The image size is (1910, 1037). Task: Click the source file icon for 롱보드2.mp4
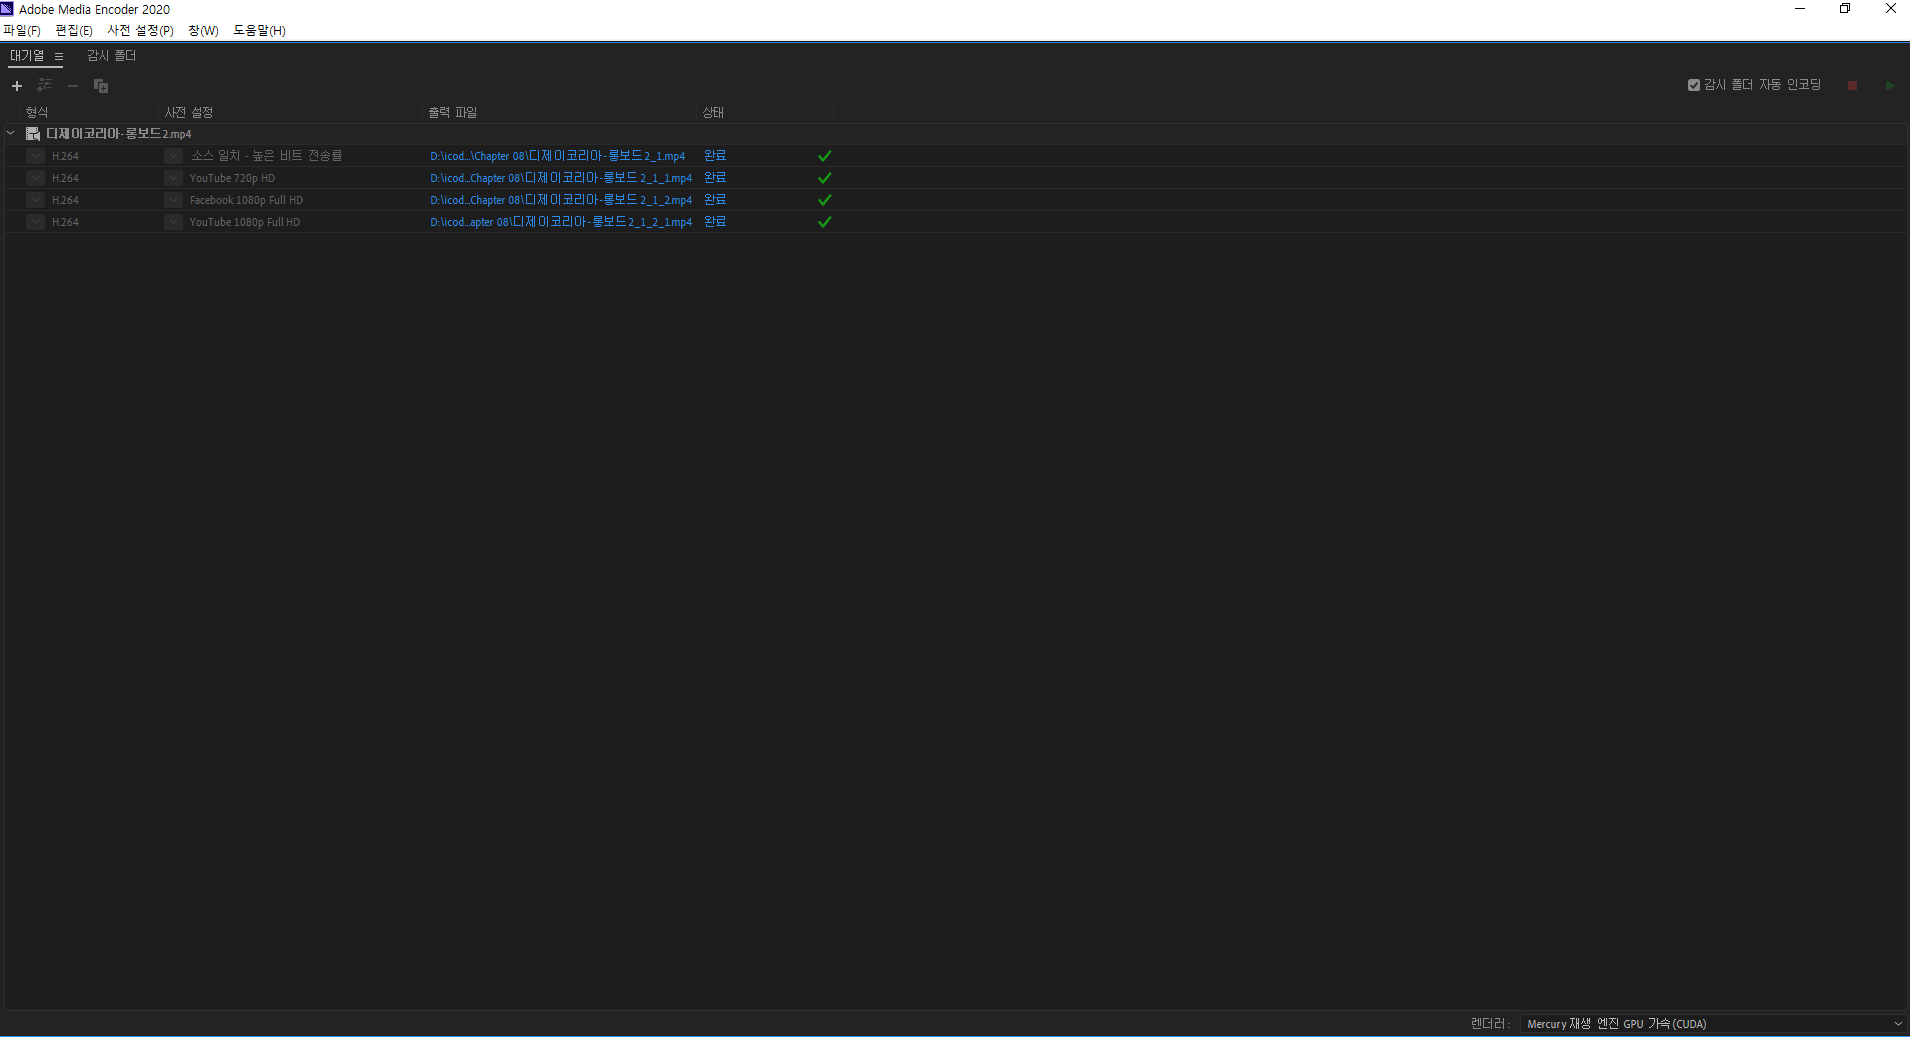tap(33, 134)
